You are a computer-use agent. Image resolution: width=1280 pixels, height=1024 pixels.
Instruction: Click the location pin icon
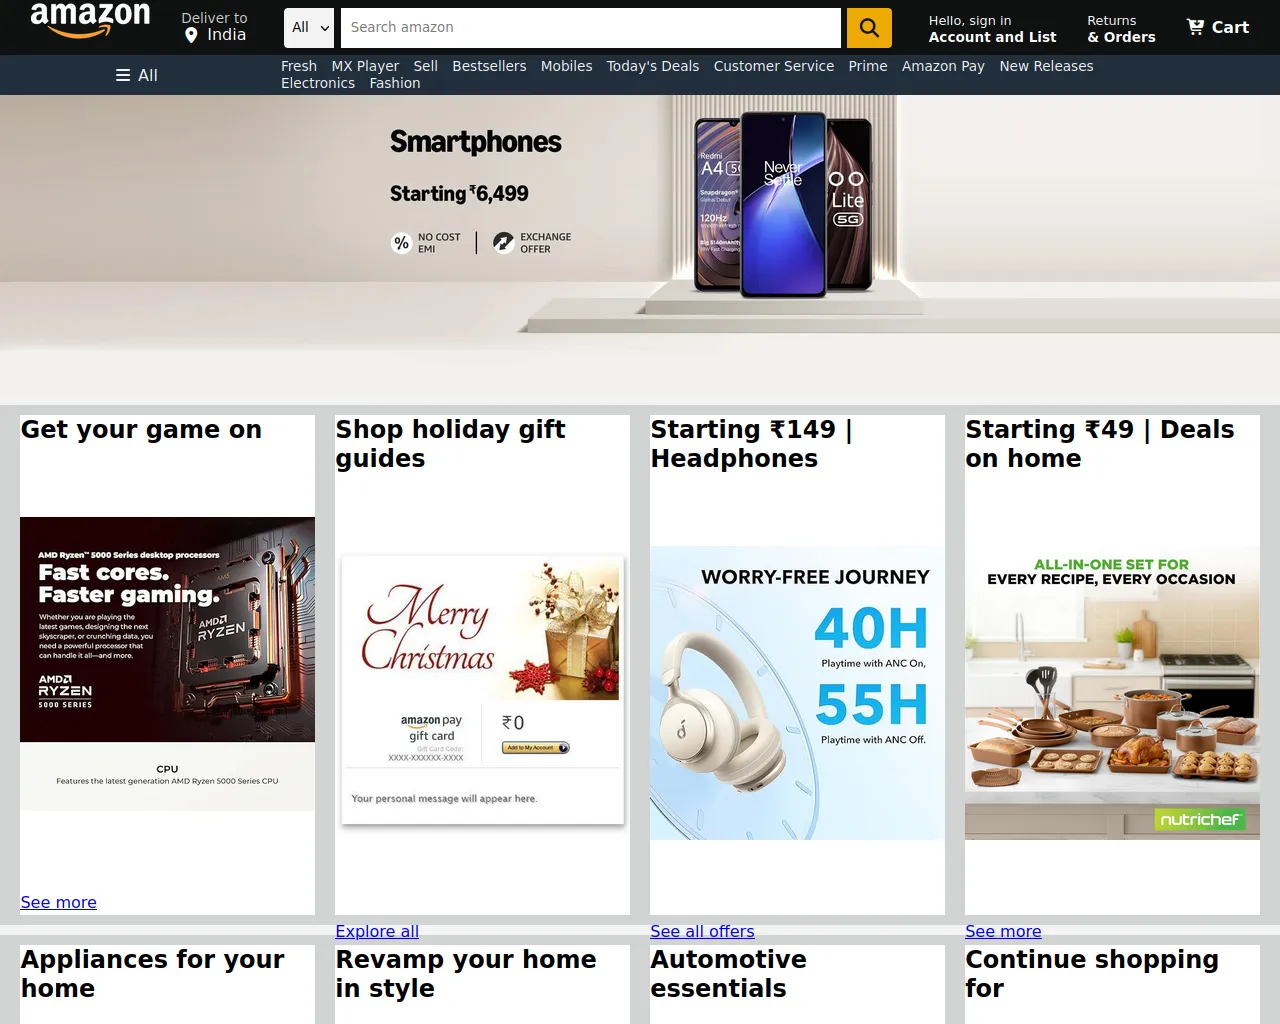click(191, 35)
